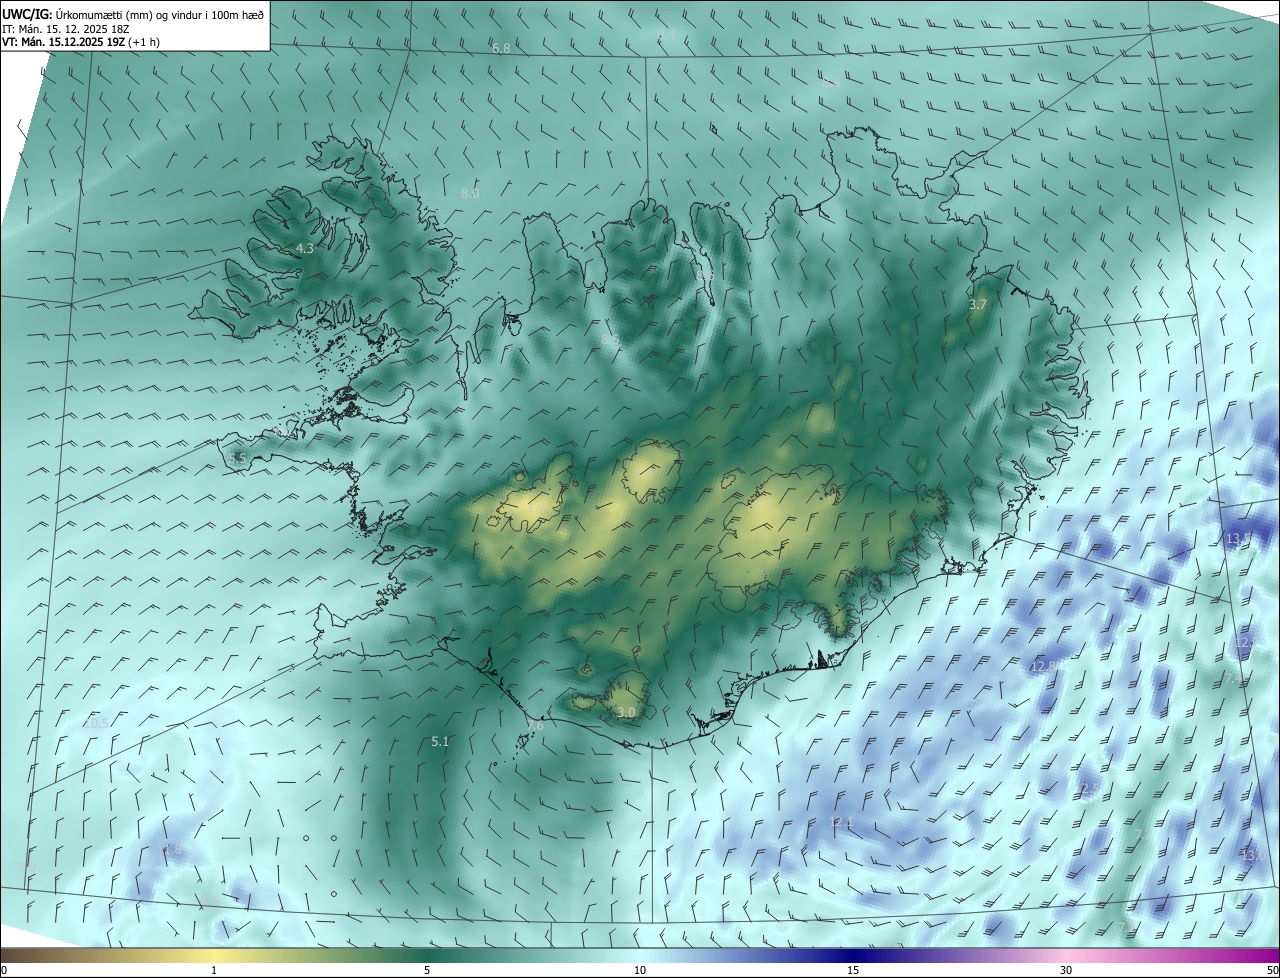Select the VT: Mán. 15.12.2025 19Z line
1280x978 pixels.
tap(81, 42)
